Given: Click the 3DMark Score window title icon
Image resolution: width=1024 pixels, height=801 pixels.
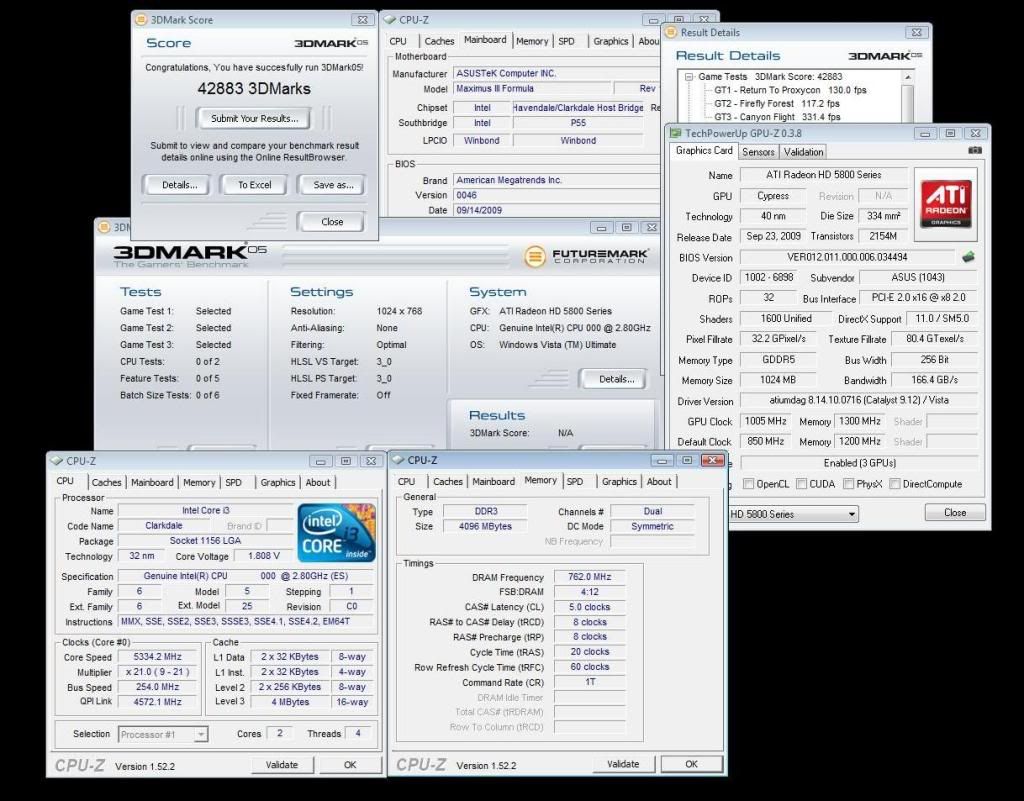Looking at the screenshot, I should 140,20.
